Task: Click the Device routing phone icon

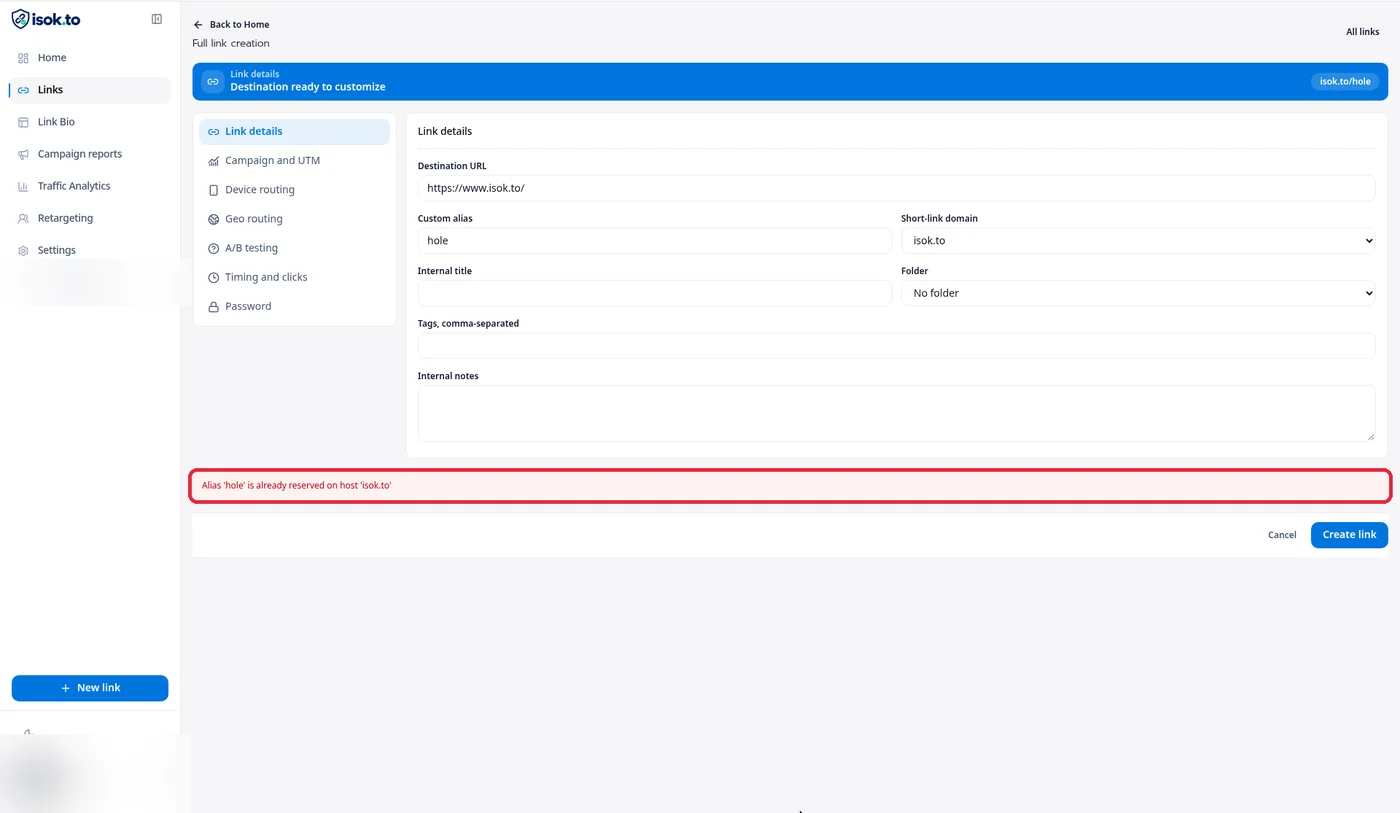Action: [x=213, y=190]
